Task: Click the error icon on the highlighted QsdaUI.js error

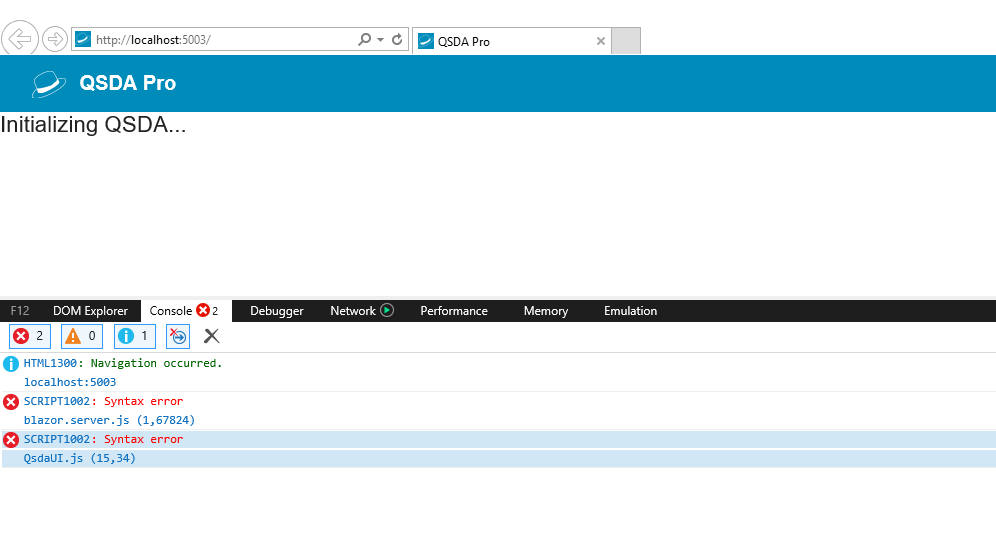Action: (x=11, y=440)
